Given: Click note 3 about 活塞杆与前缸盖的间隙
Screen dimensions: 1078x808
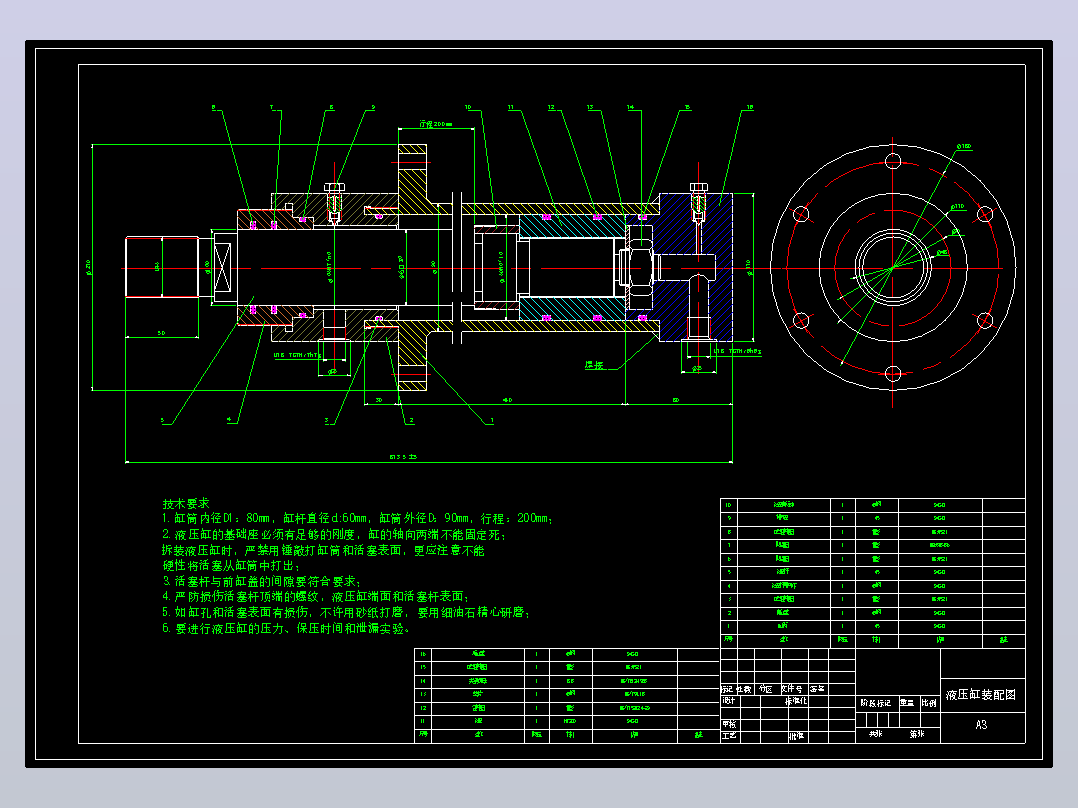Looking at the screenshot, I should [261, 581].
